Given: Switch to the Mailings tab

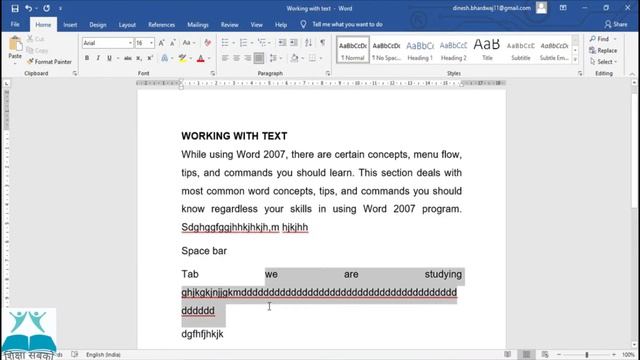Looking at the screenshot, I should pyautogui.click(x=198, y=25).
